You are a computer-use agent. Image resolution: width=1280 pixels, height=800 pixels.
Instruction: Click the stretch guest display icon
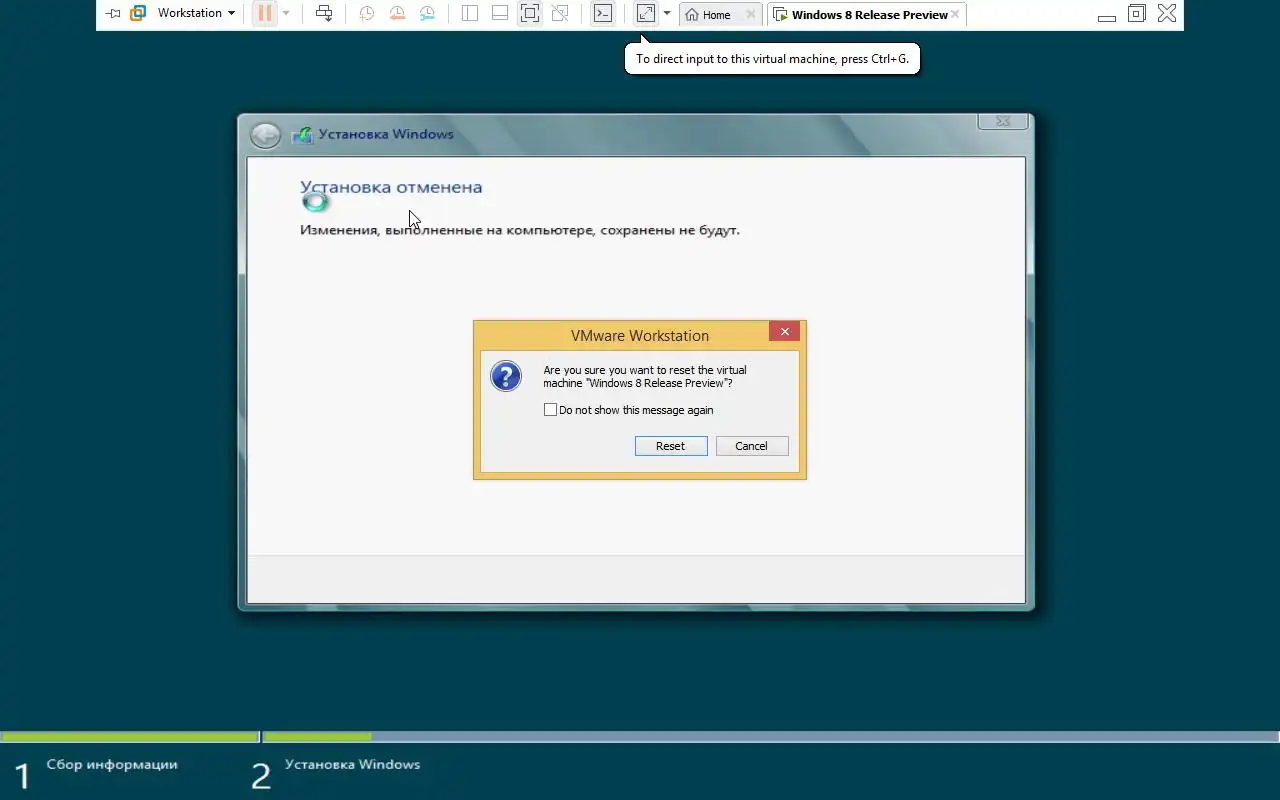646,14
